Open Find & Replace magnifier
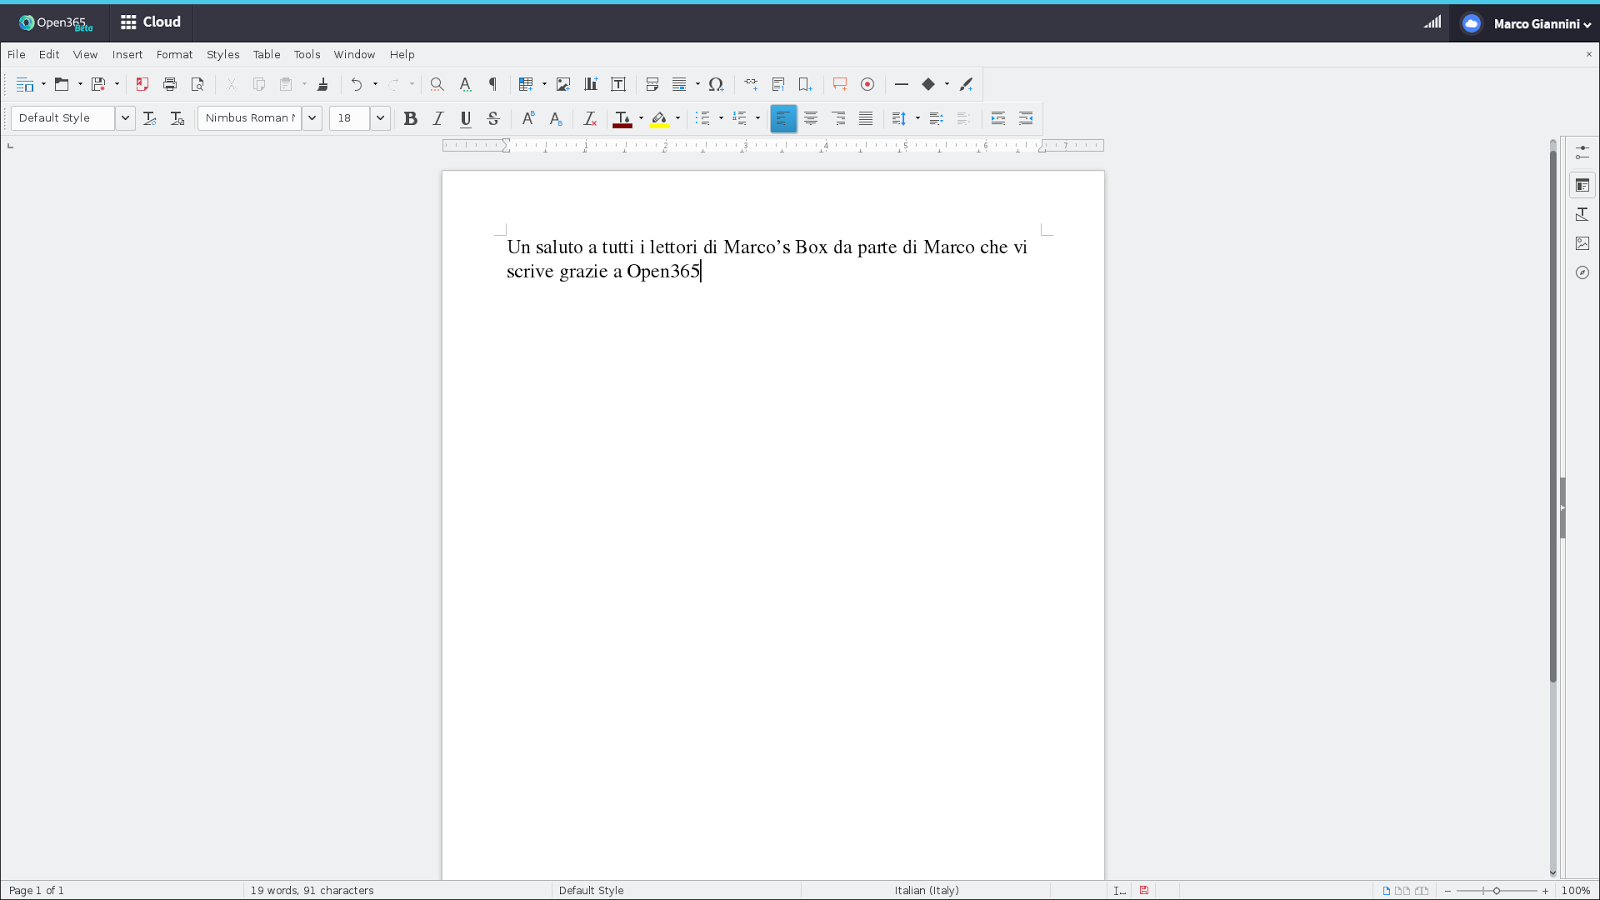Viewport: 1600px width, 900px height. [x=437, y=85]
